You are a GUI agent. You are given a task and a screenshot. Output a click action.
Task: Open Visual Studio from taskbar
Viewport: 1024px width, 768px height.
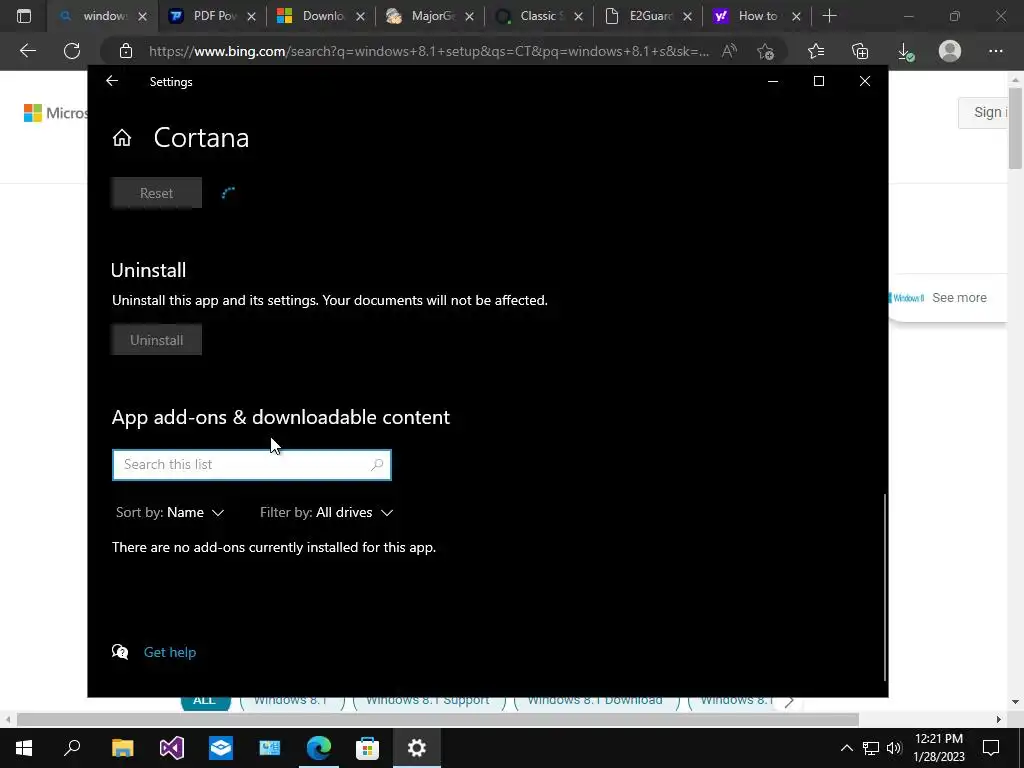pos(172,748)
